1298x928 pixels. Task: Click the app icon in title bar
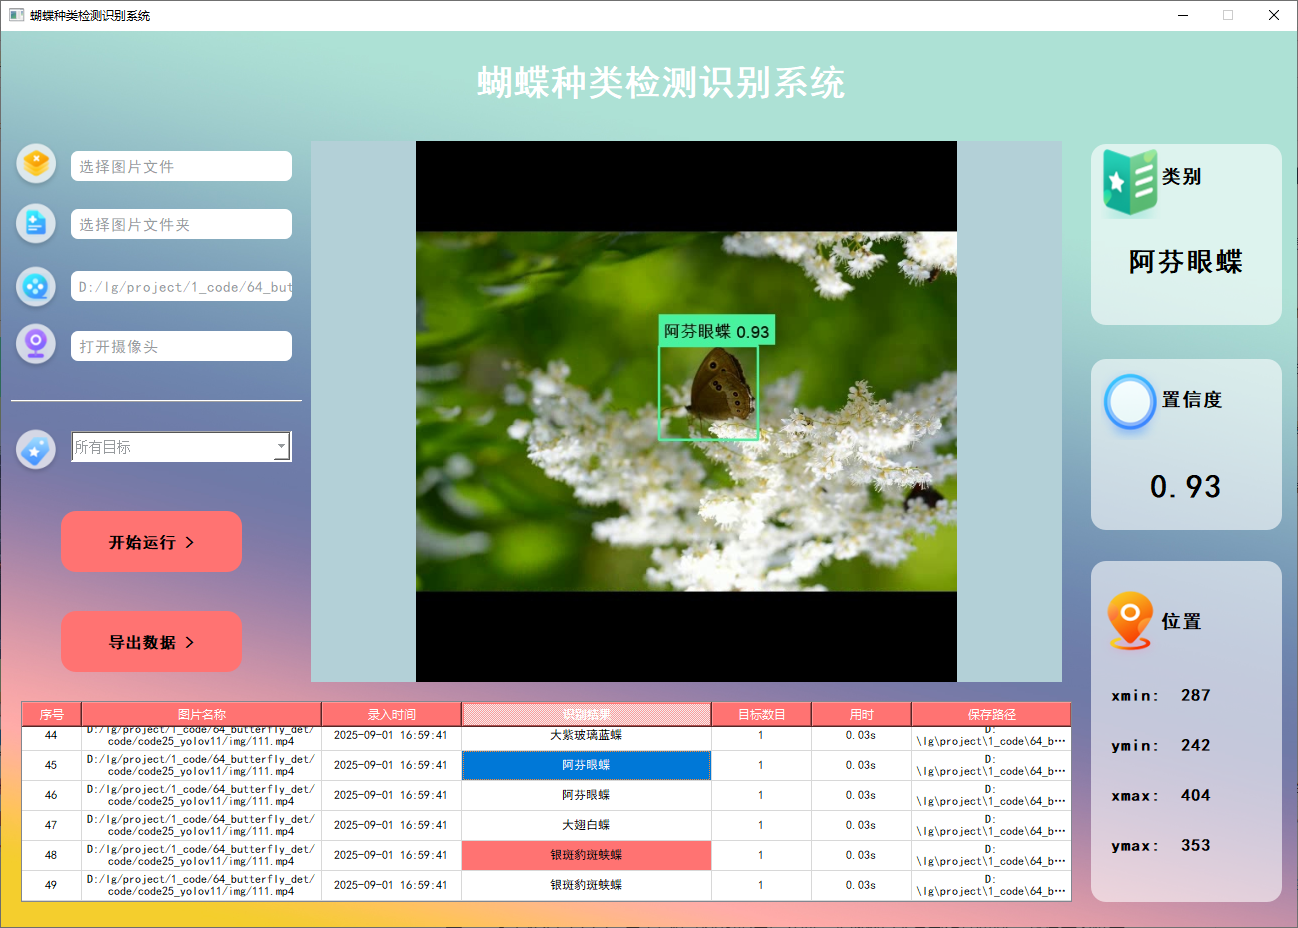point(16,15)
